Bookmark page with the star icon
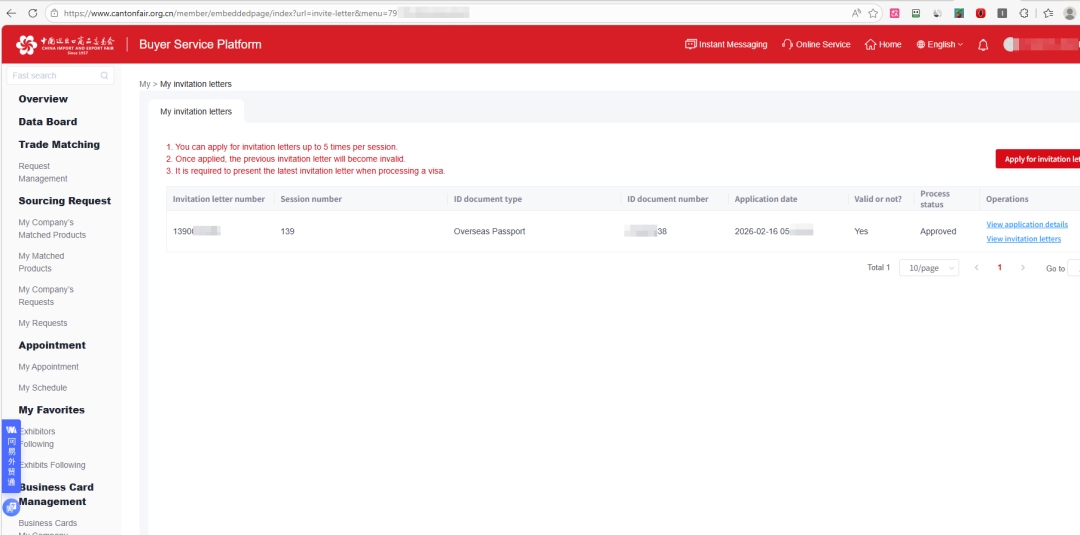 point(873,13)
